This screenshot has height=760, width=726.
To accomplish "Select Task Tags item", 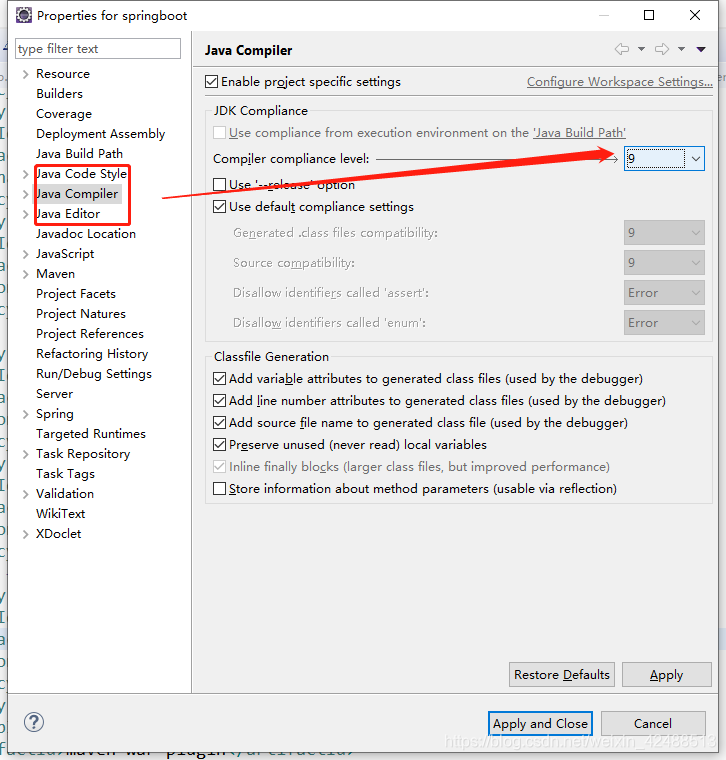I will [65, 474].
